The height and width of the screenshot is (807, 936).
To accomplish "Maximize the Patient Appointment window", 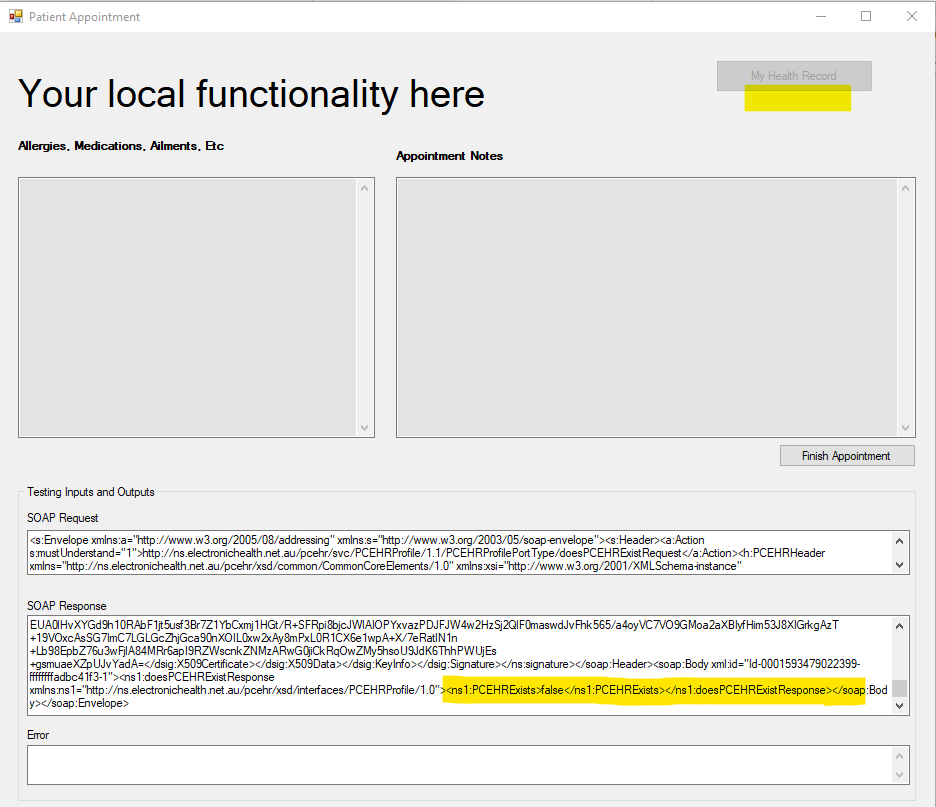I will pos(866,16).
